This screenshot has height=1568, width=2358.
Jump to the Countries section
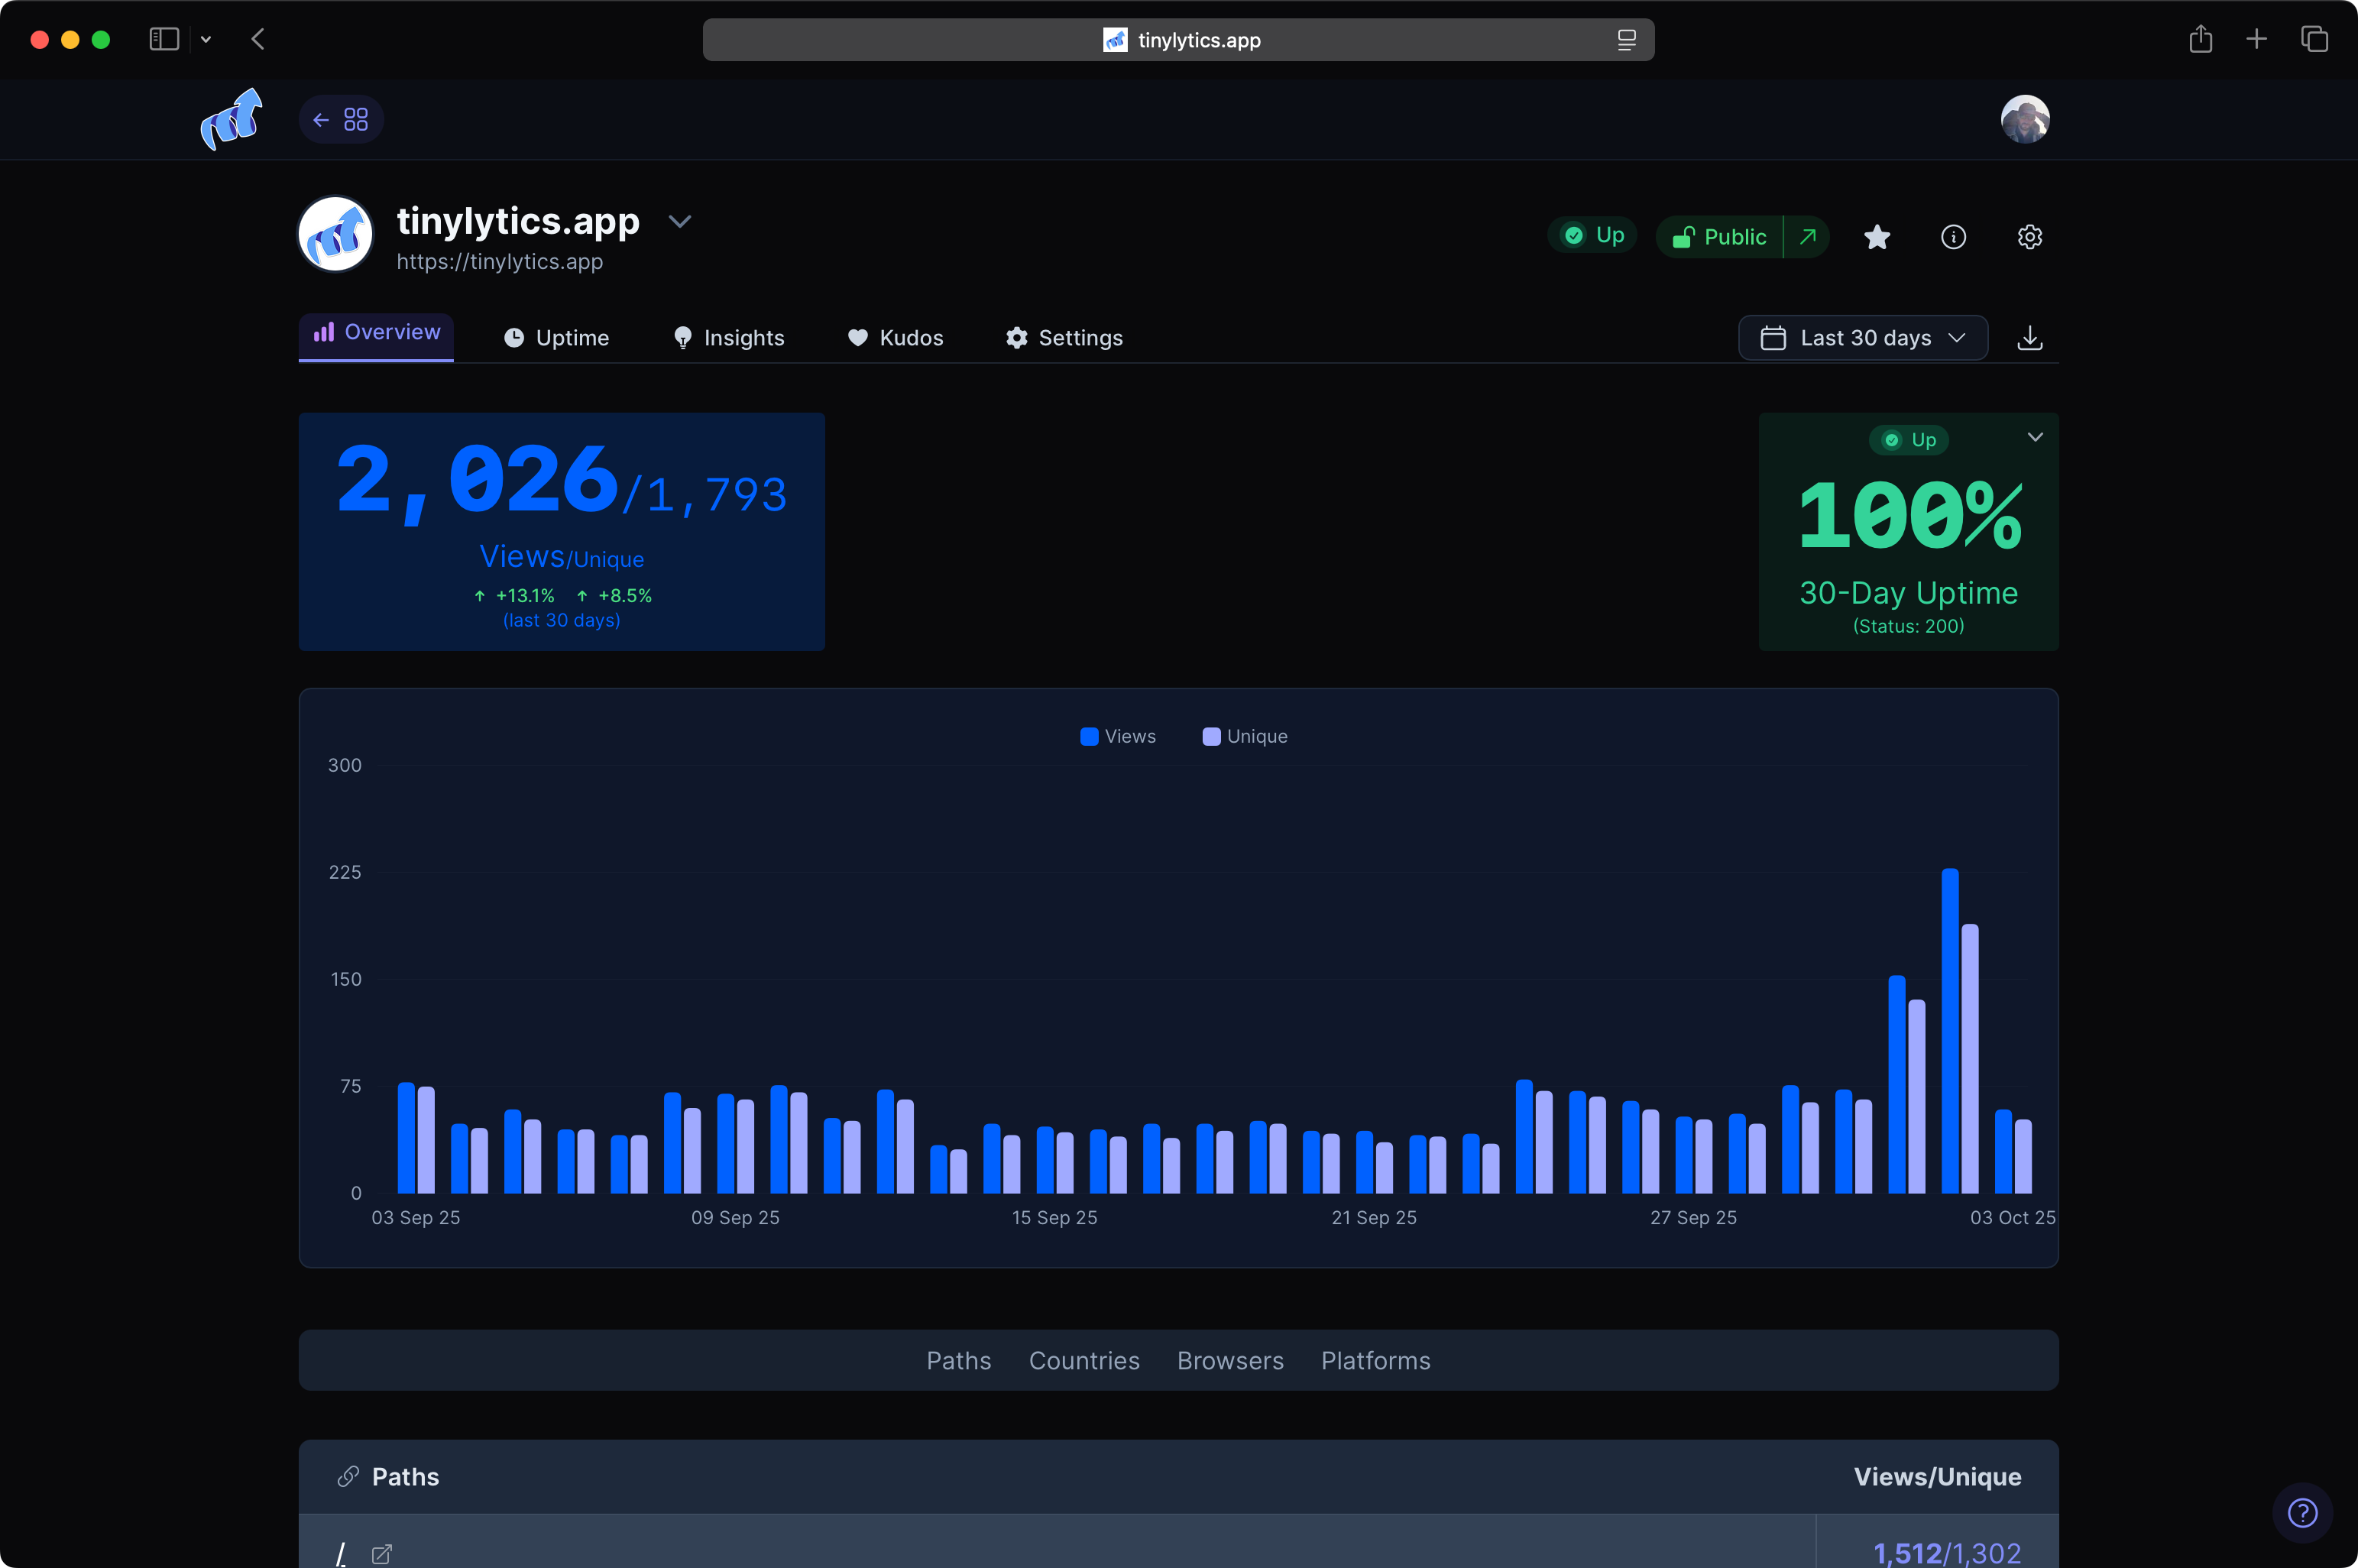[x=1084, y=1360]
